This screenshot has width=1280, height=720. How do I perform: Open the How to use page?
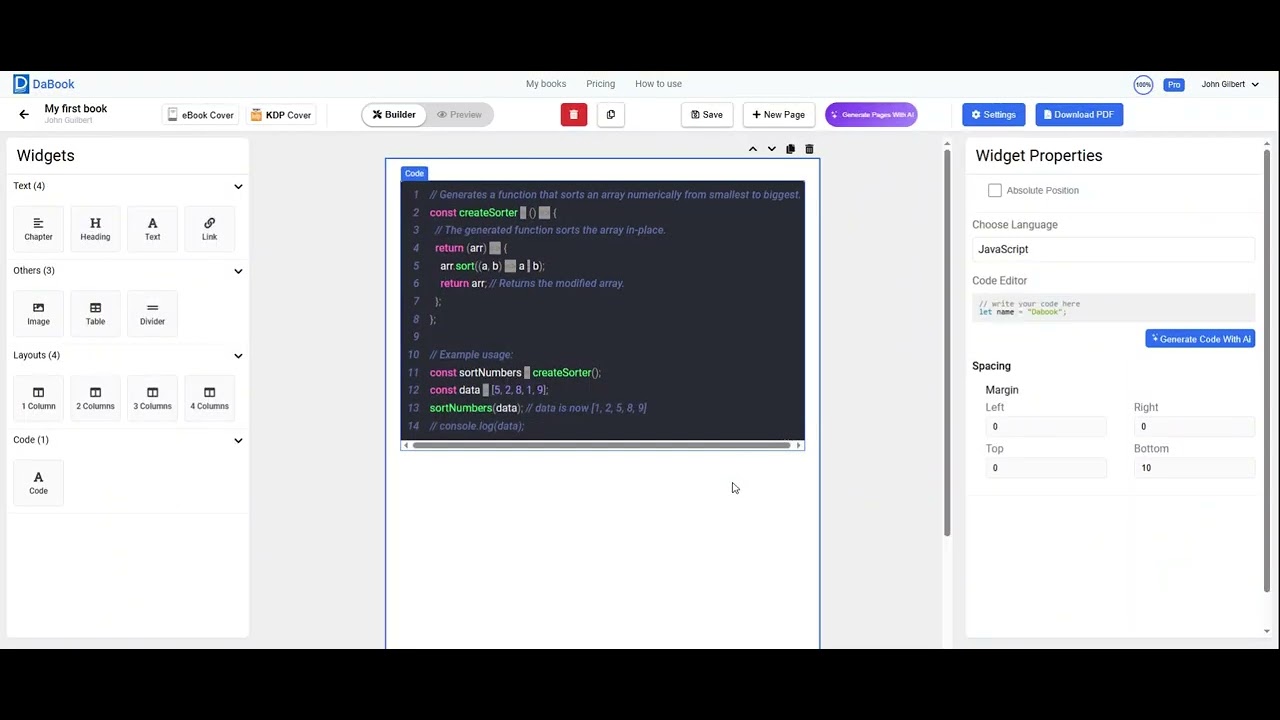(x=658, y=84)
